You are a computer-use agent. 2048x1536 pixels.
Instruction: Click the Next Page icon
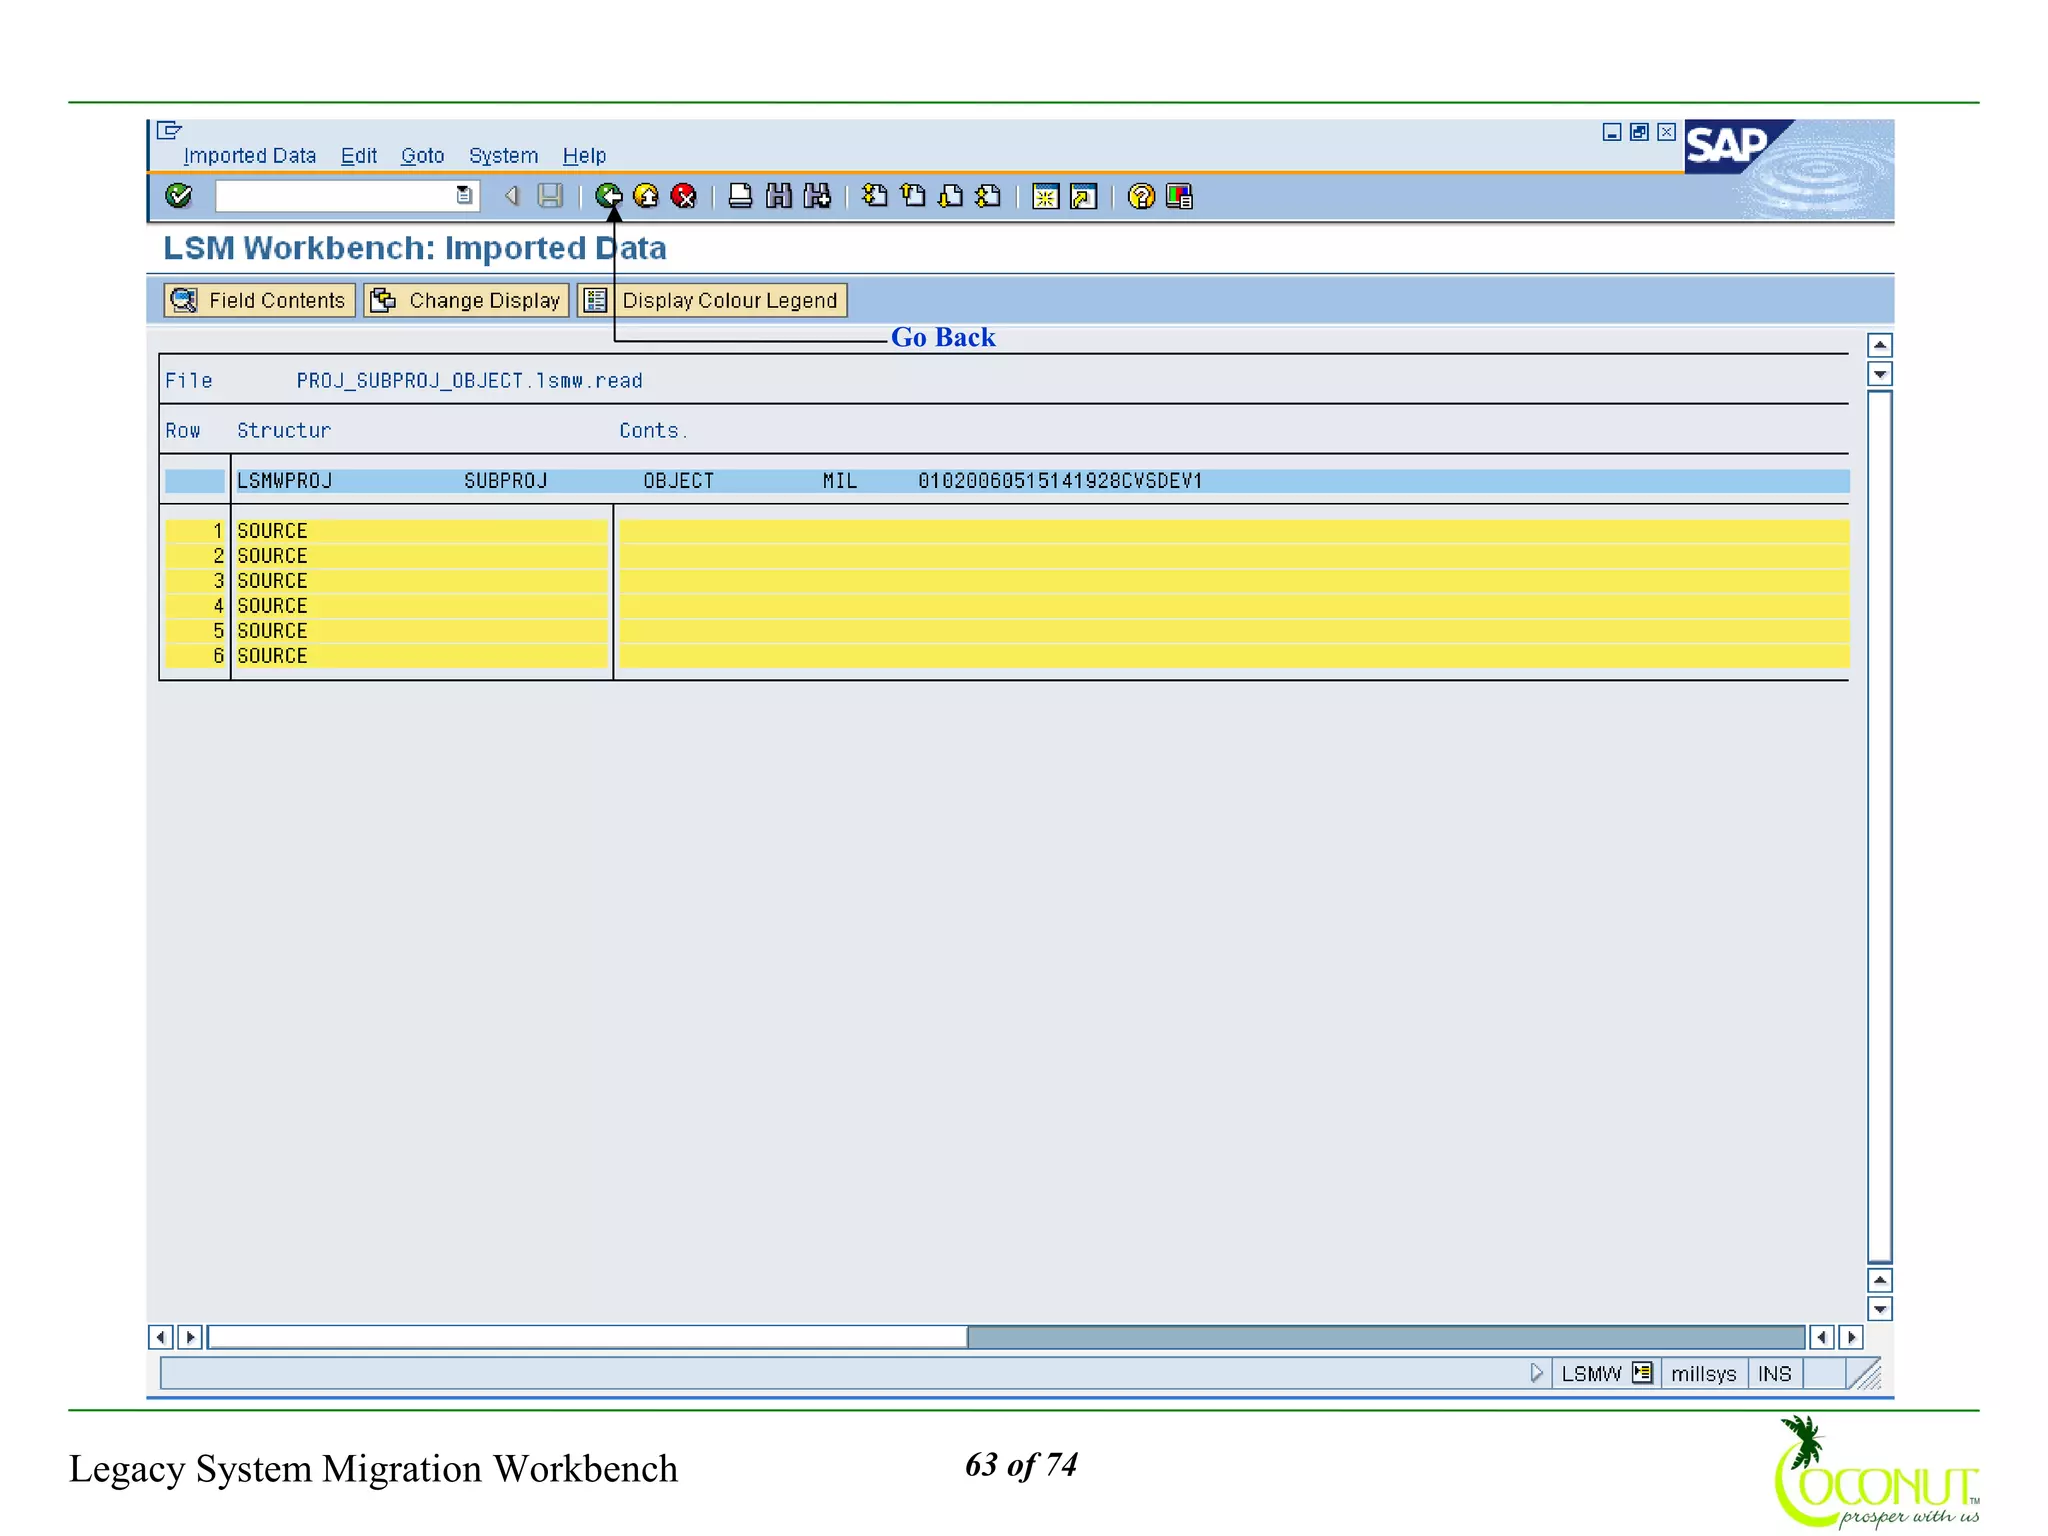951,196
